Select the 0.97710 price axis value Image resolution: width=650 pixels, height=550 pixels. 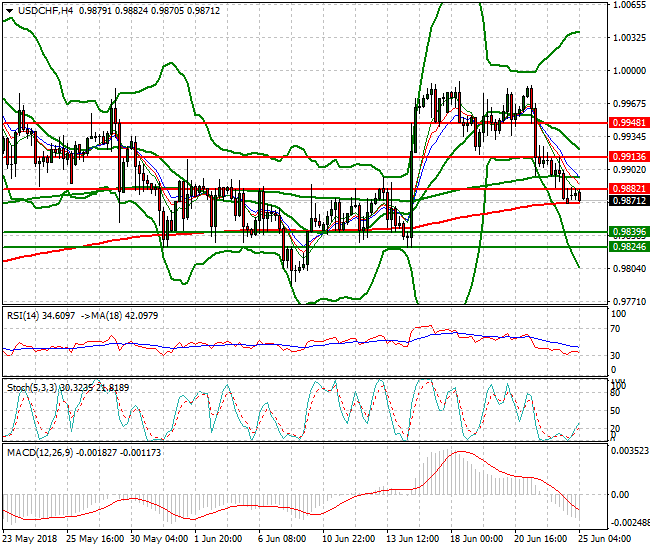click(629, 301)
